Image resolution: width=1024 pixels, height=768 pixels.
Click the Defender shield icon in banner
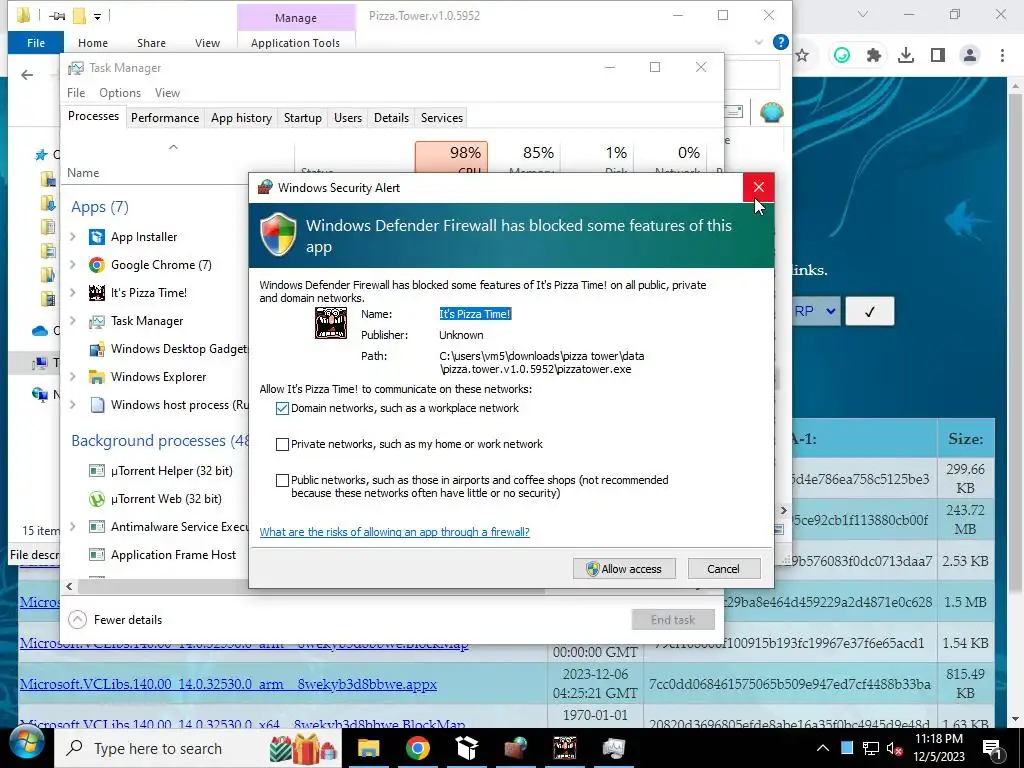pyautogui.click(x=278, y=234)
